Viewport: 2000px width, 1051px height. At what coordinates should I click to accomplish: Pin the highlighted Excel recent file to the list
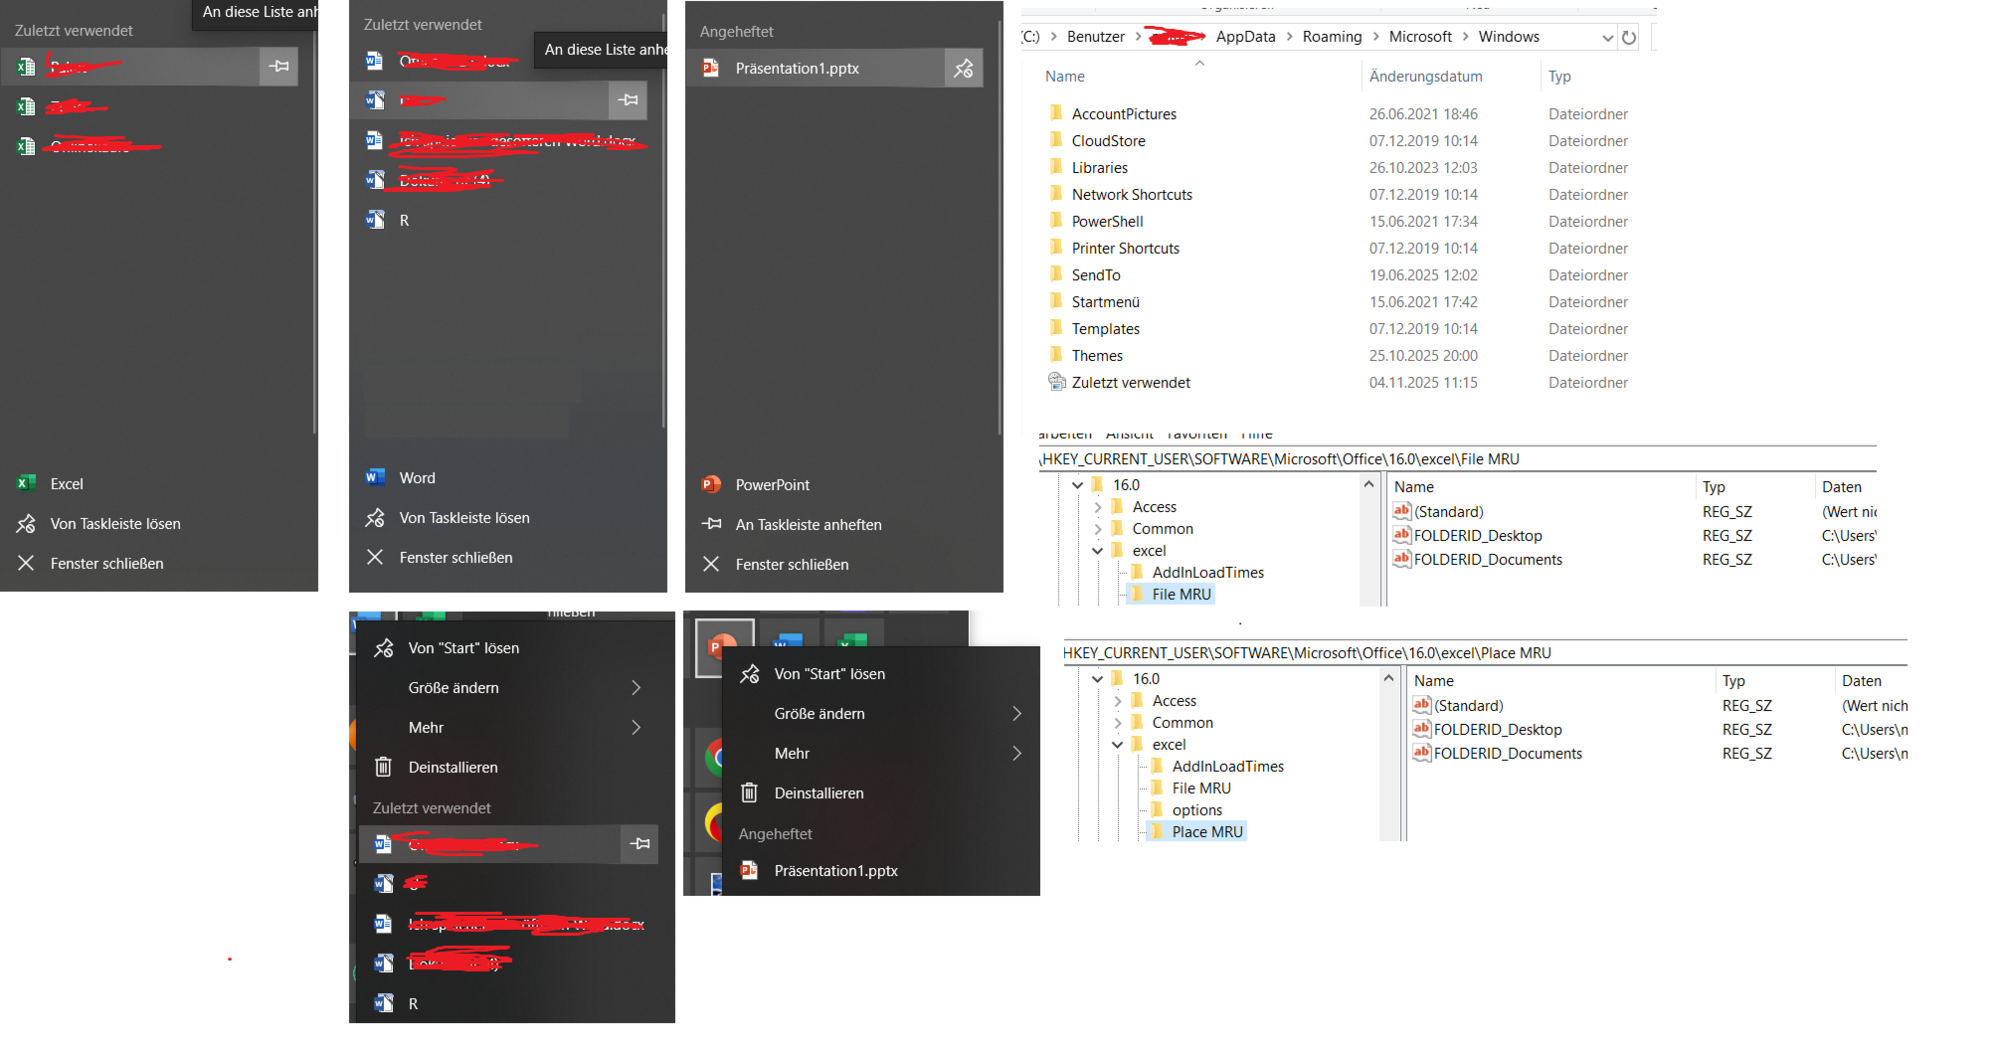click(279, 67)
